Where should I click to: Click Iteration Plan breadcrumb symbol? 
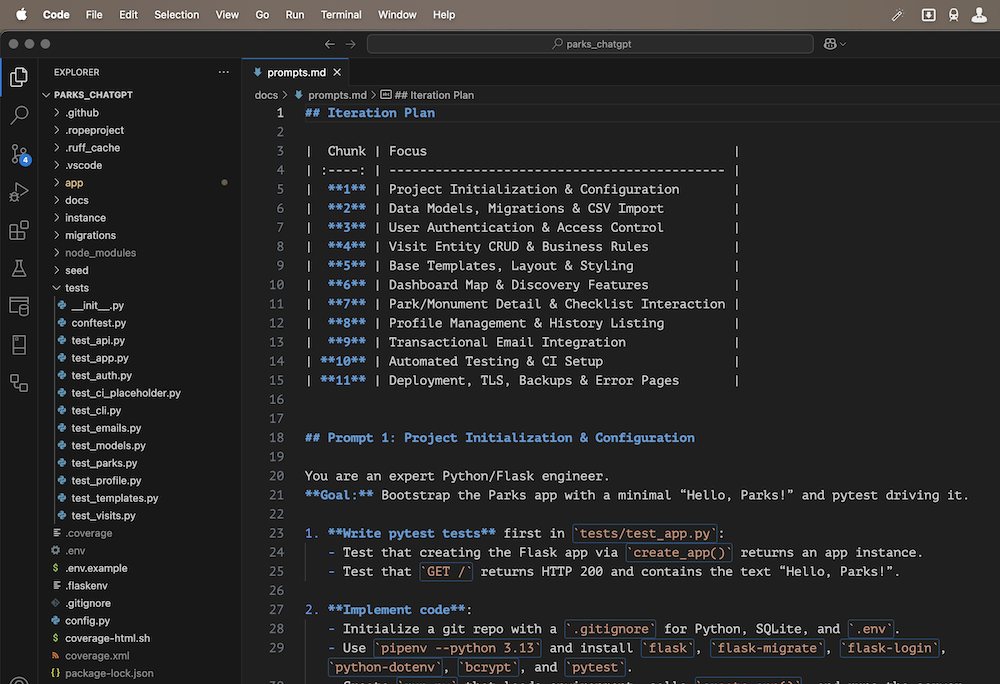(x=434, y=95)
